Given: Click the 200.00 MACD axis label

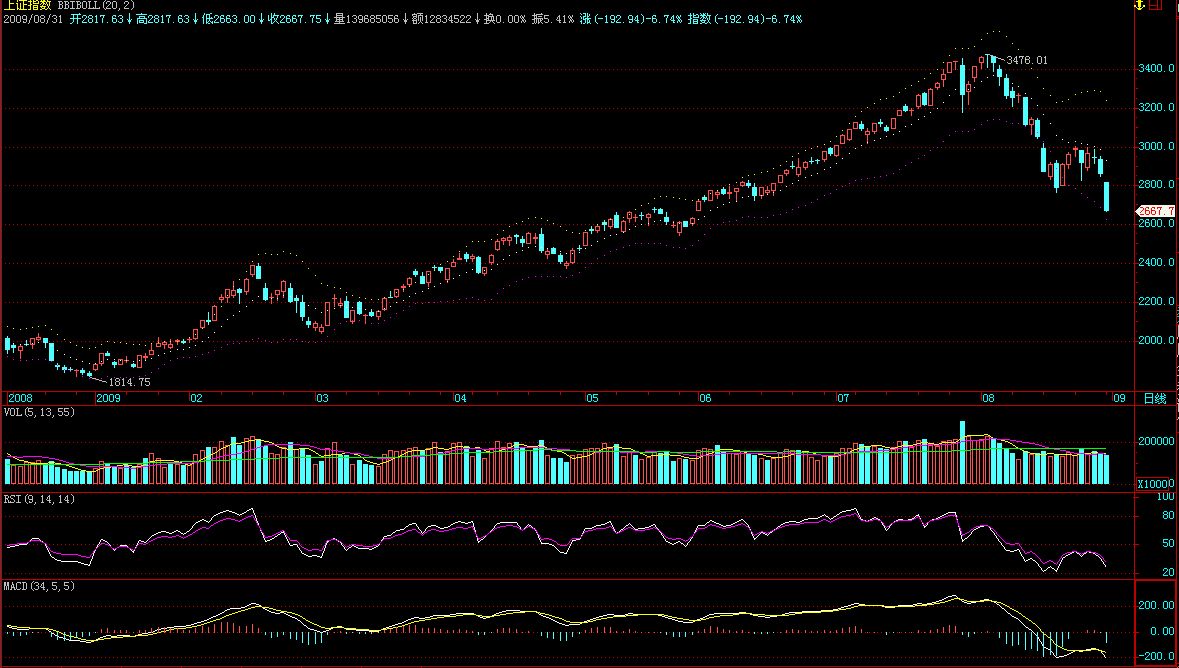Looking at the screenshot, I should (x=1156, y=606).
